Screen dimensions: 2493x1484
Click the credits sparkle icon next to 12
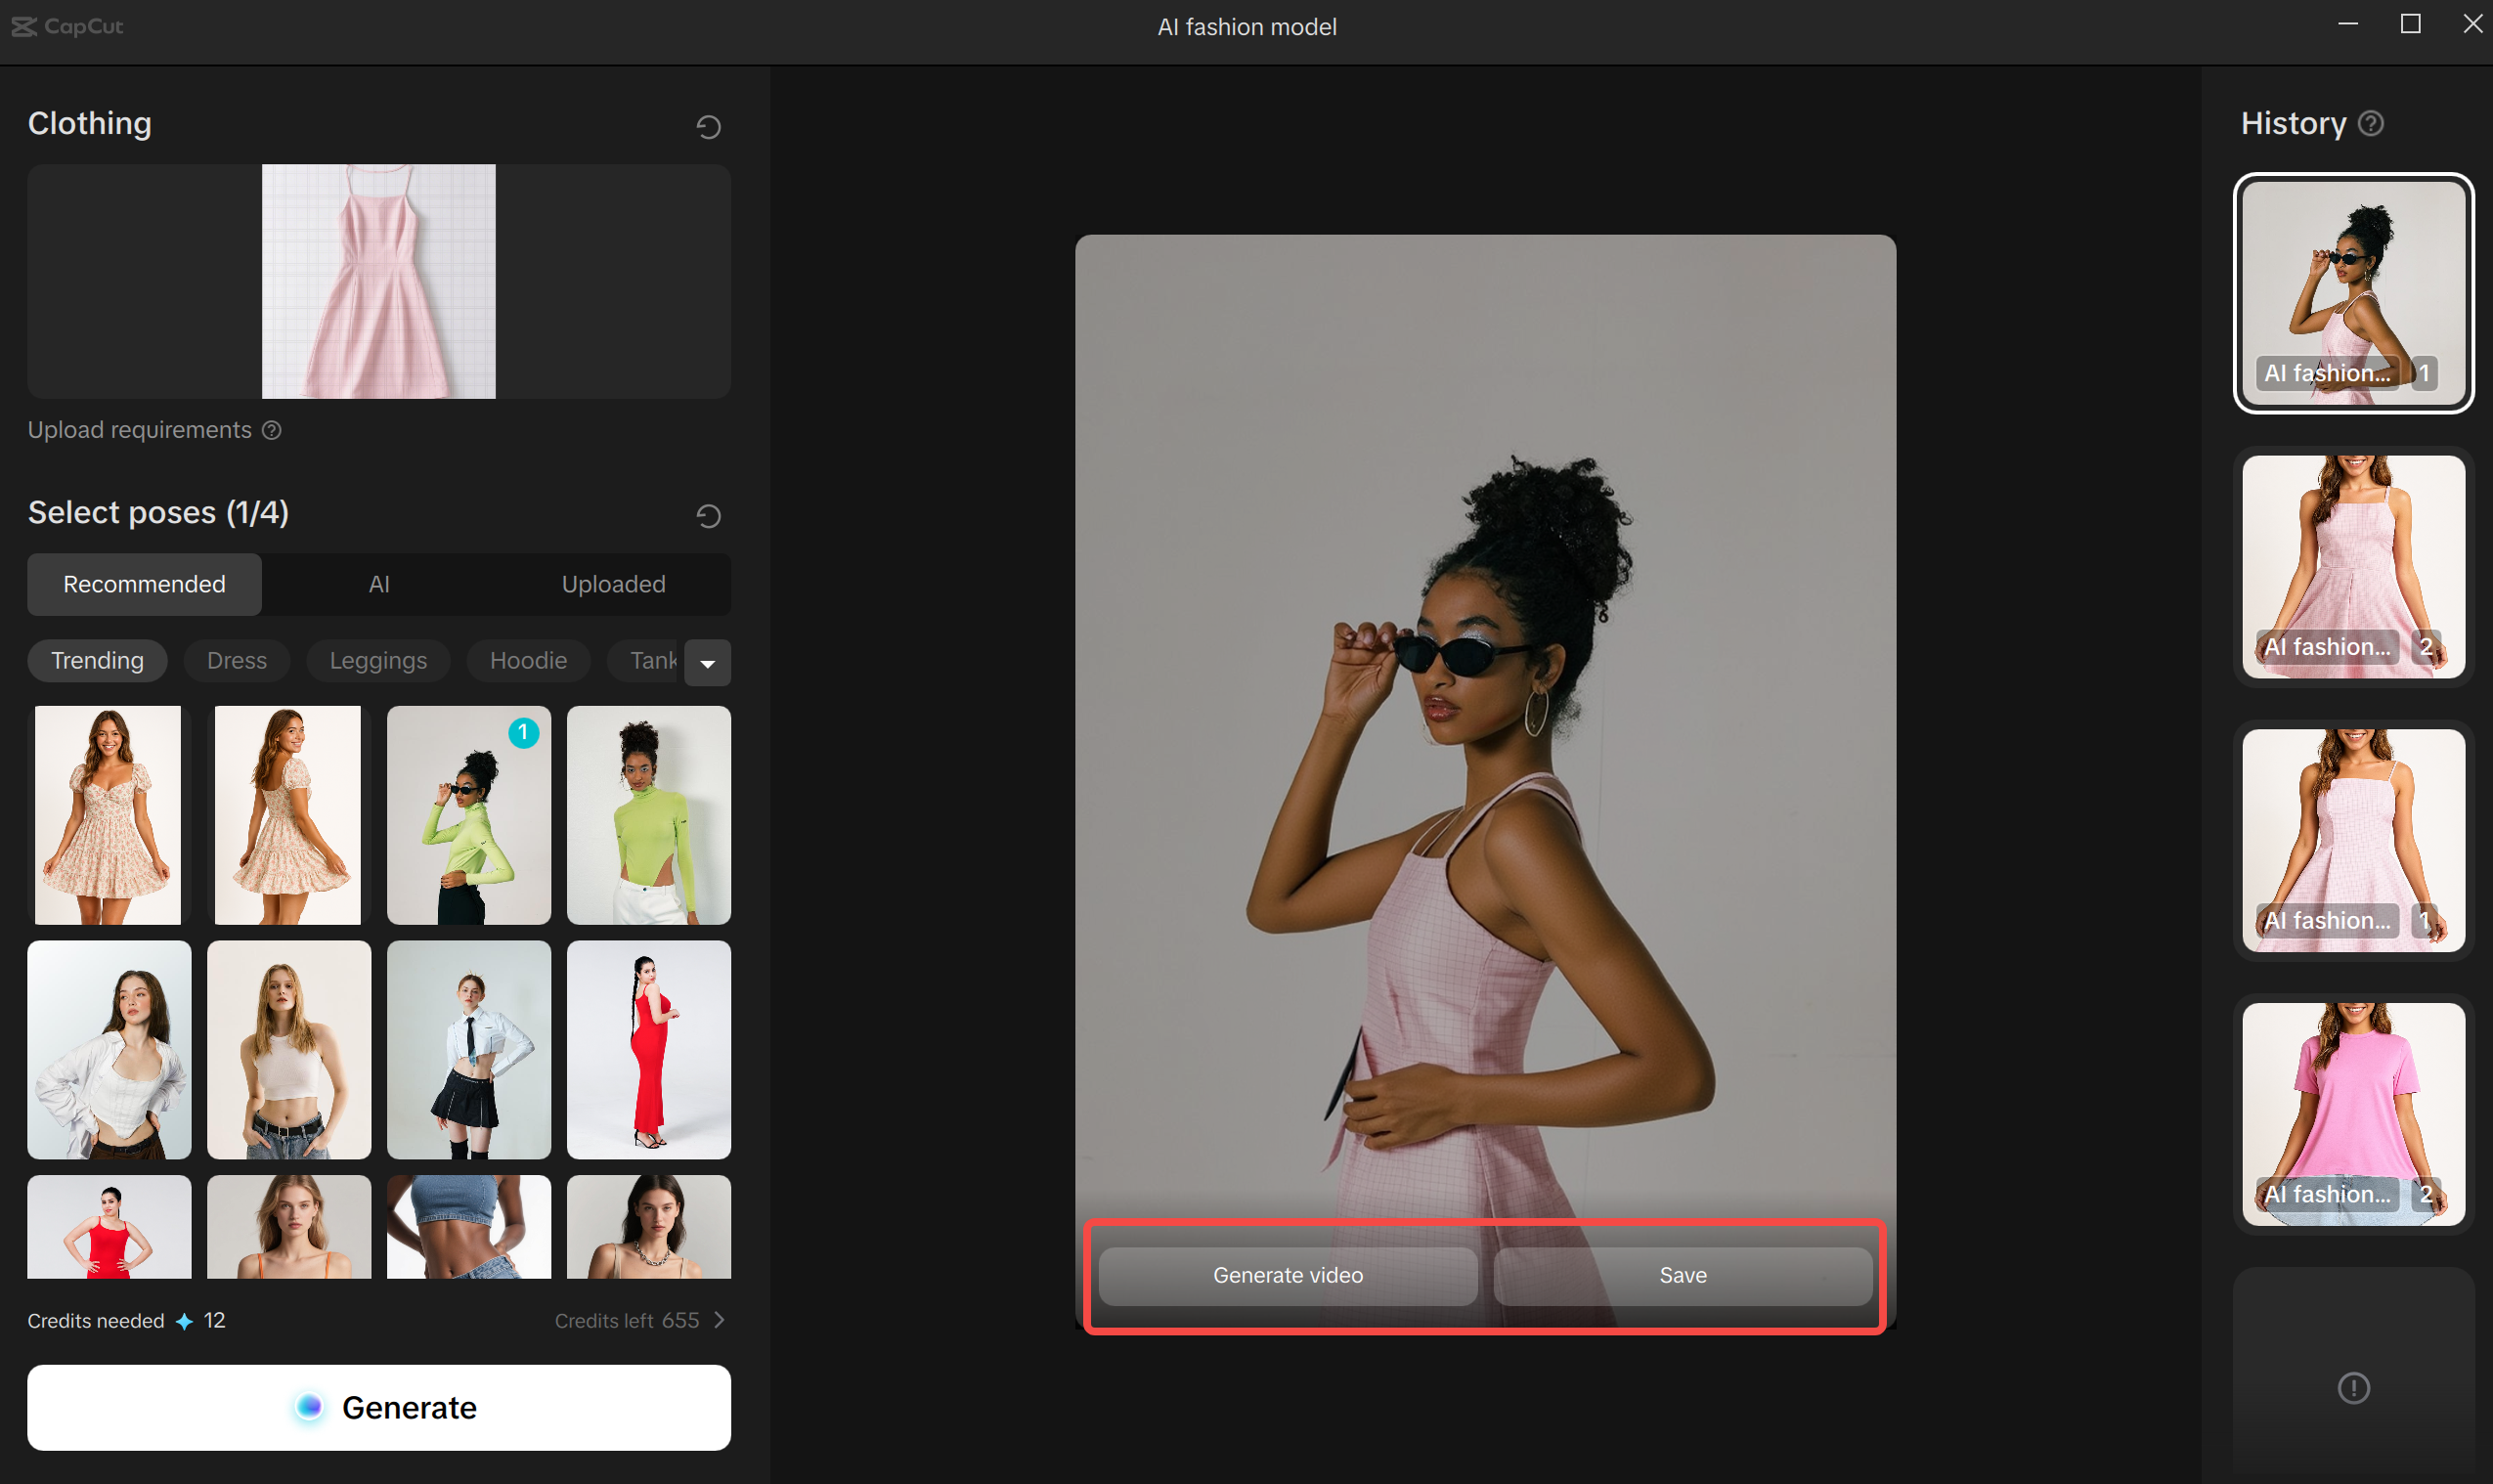[184, 1322]
